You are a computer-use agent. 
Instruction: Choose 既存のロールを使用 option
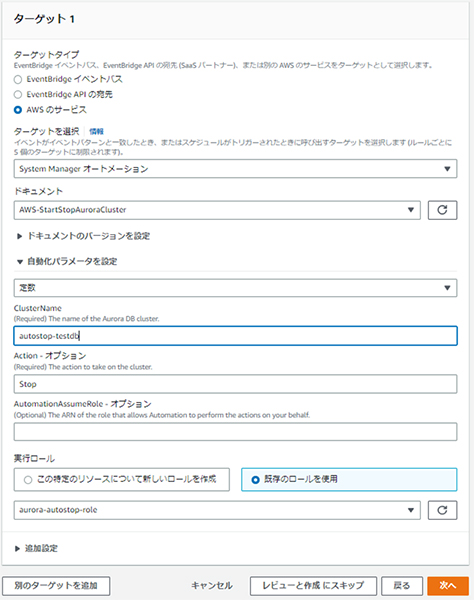tap(349, 479)
